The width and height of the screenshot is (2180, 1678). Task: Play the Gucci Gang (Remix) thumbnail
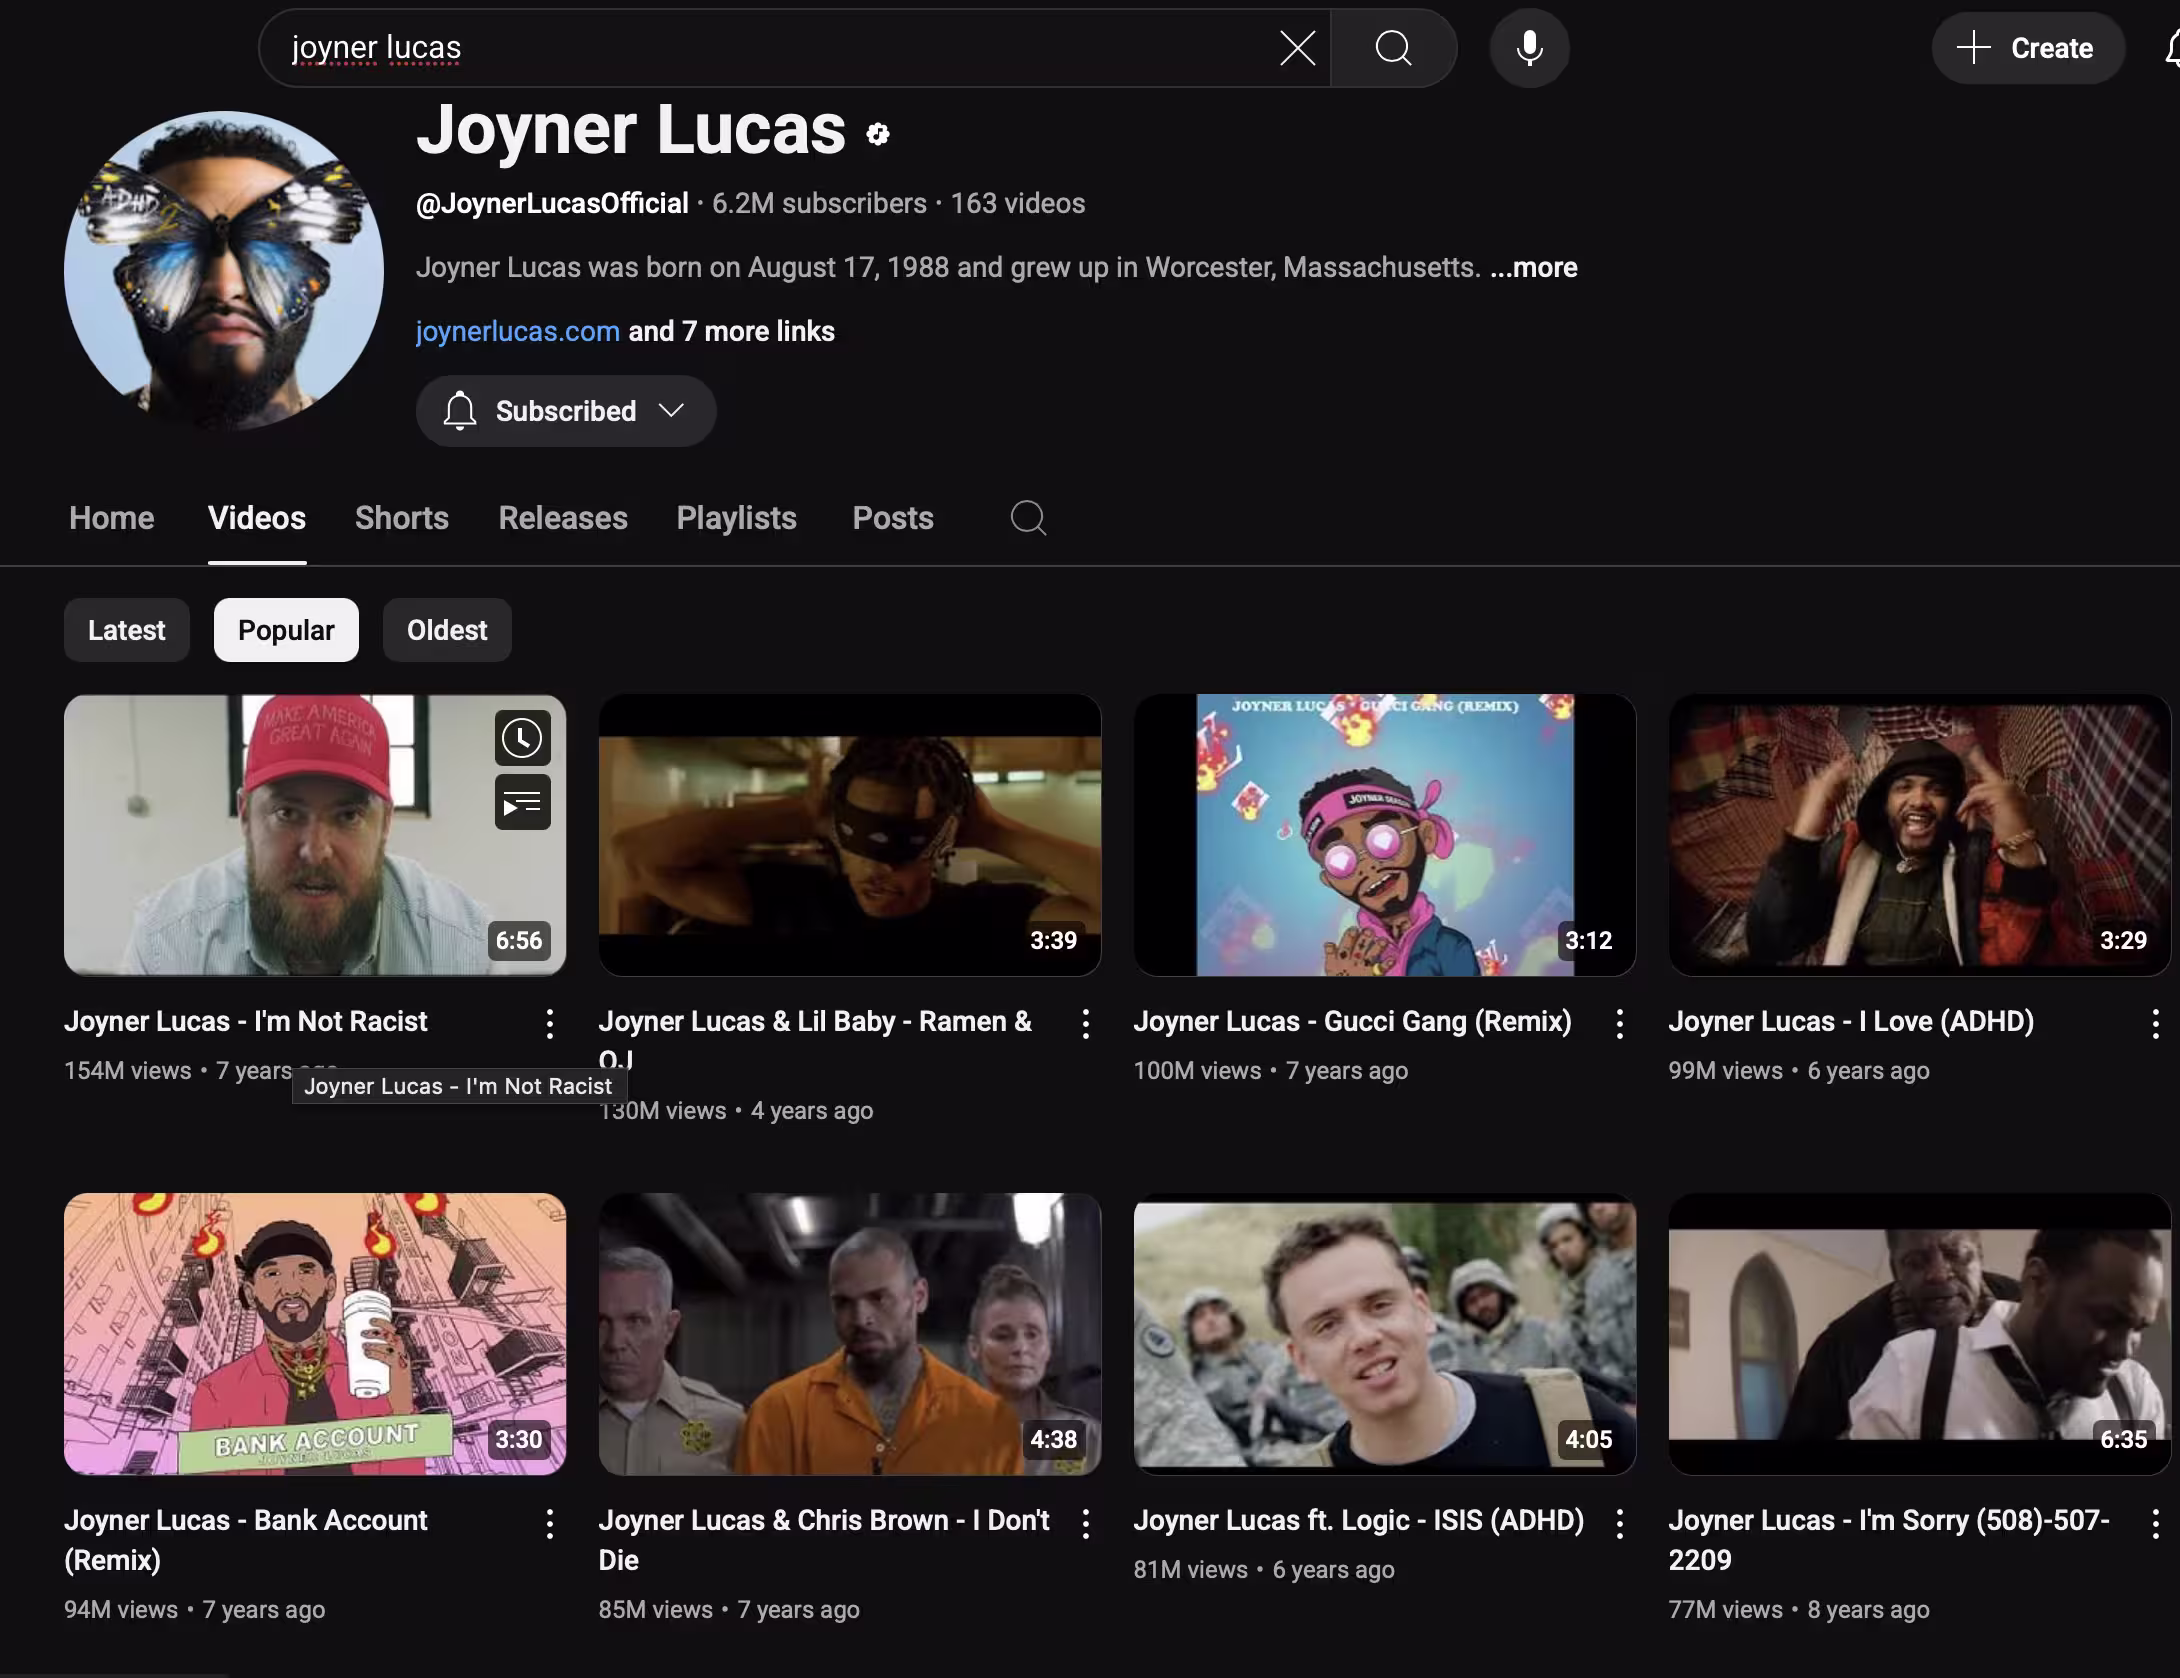click(1384, 835)
